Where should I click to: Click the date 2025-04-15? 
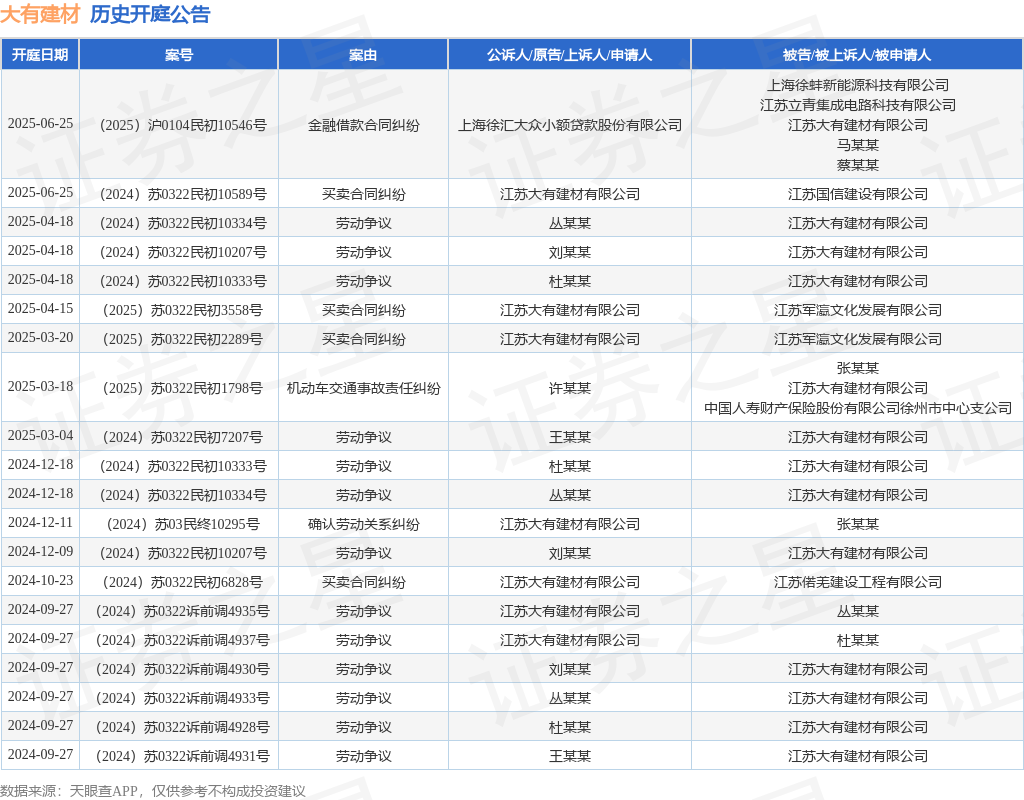40,308
